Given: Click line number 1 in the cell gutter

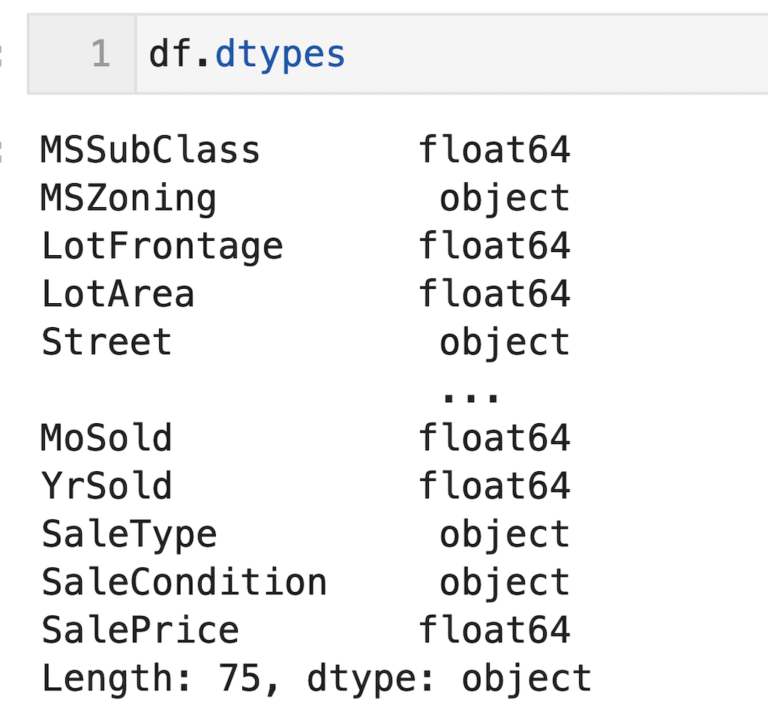Looking at the screenshot, I should 100,54.
